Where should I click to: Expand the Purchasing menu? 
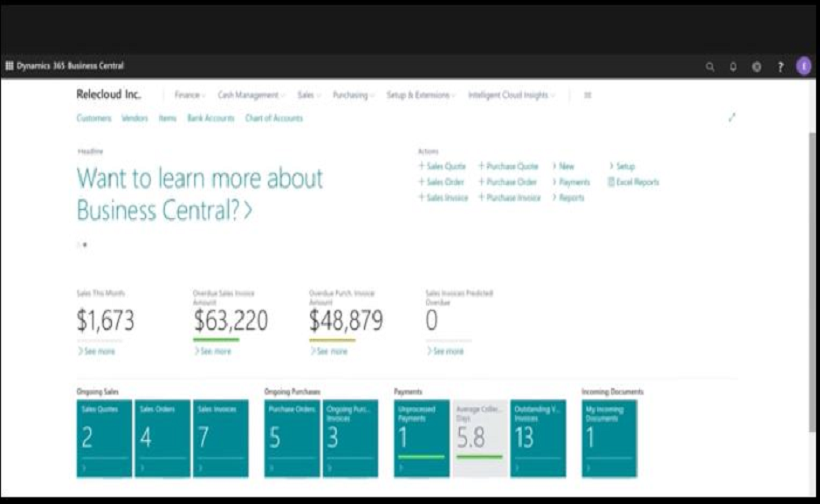[353, 95]
